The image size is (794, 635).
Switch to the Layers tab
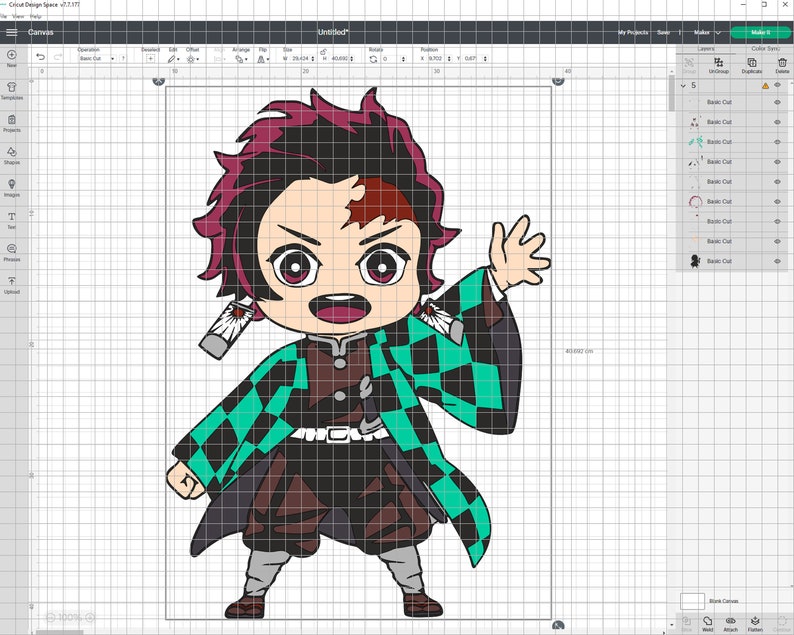(x=705, y=49)
